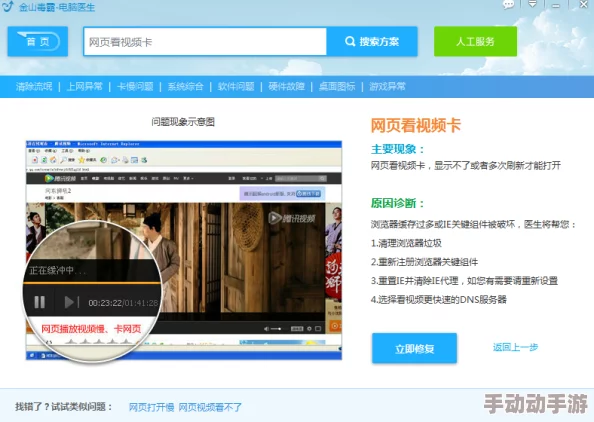Viewport: 594px width, 422px height.
Task: Click the 网页看视频卡 orange heading
Action: 416,125
